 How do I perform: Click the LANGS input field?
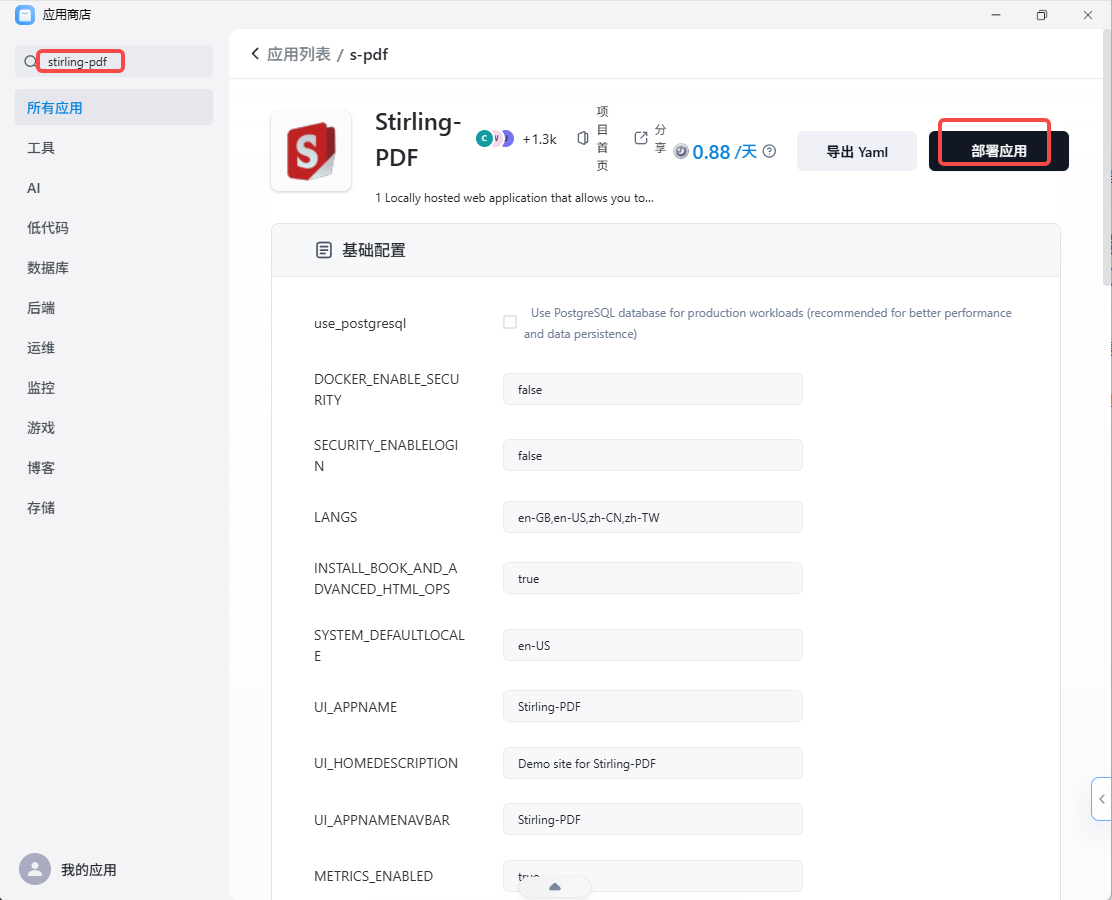[652, 517]
